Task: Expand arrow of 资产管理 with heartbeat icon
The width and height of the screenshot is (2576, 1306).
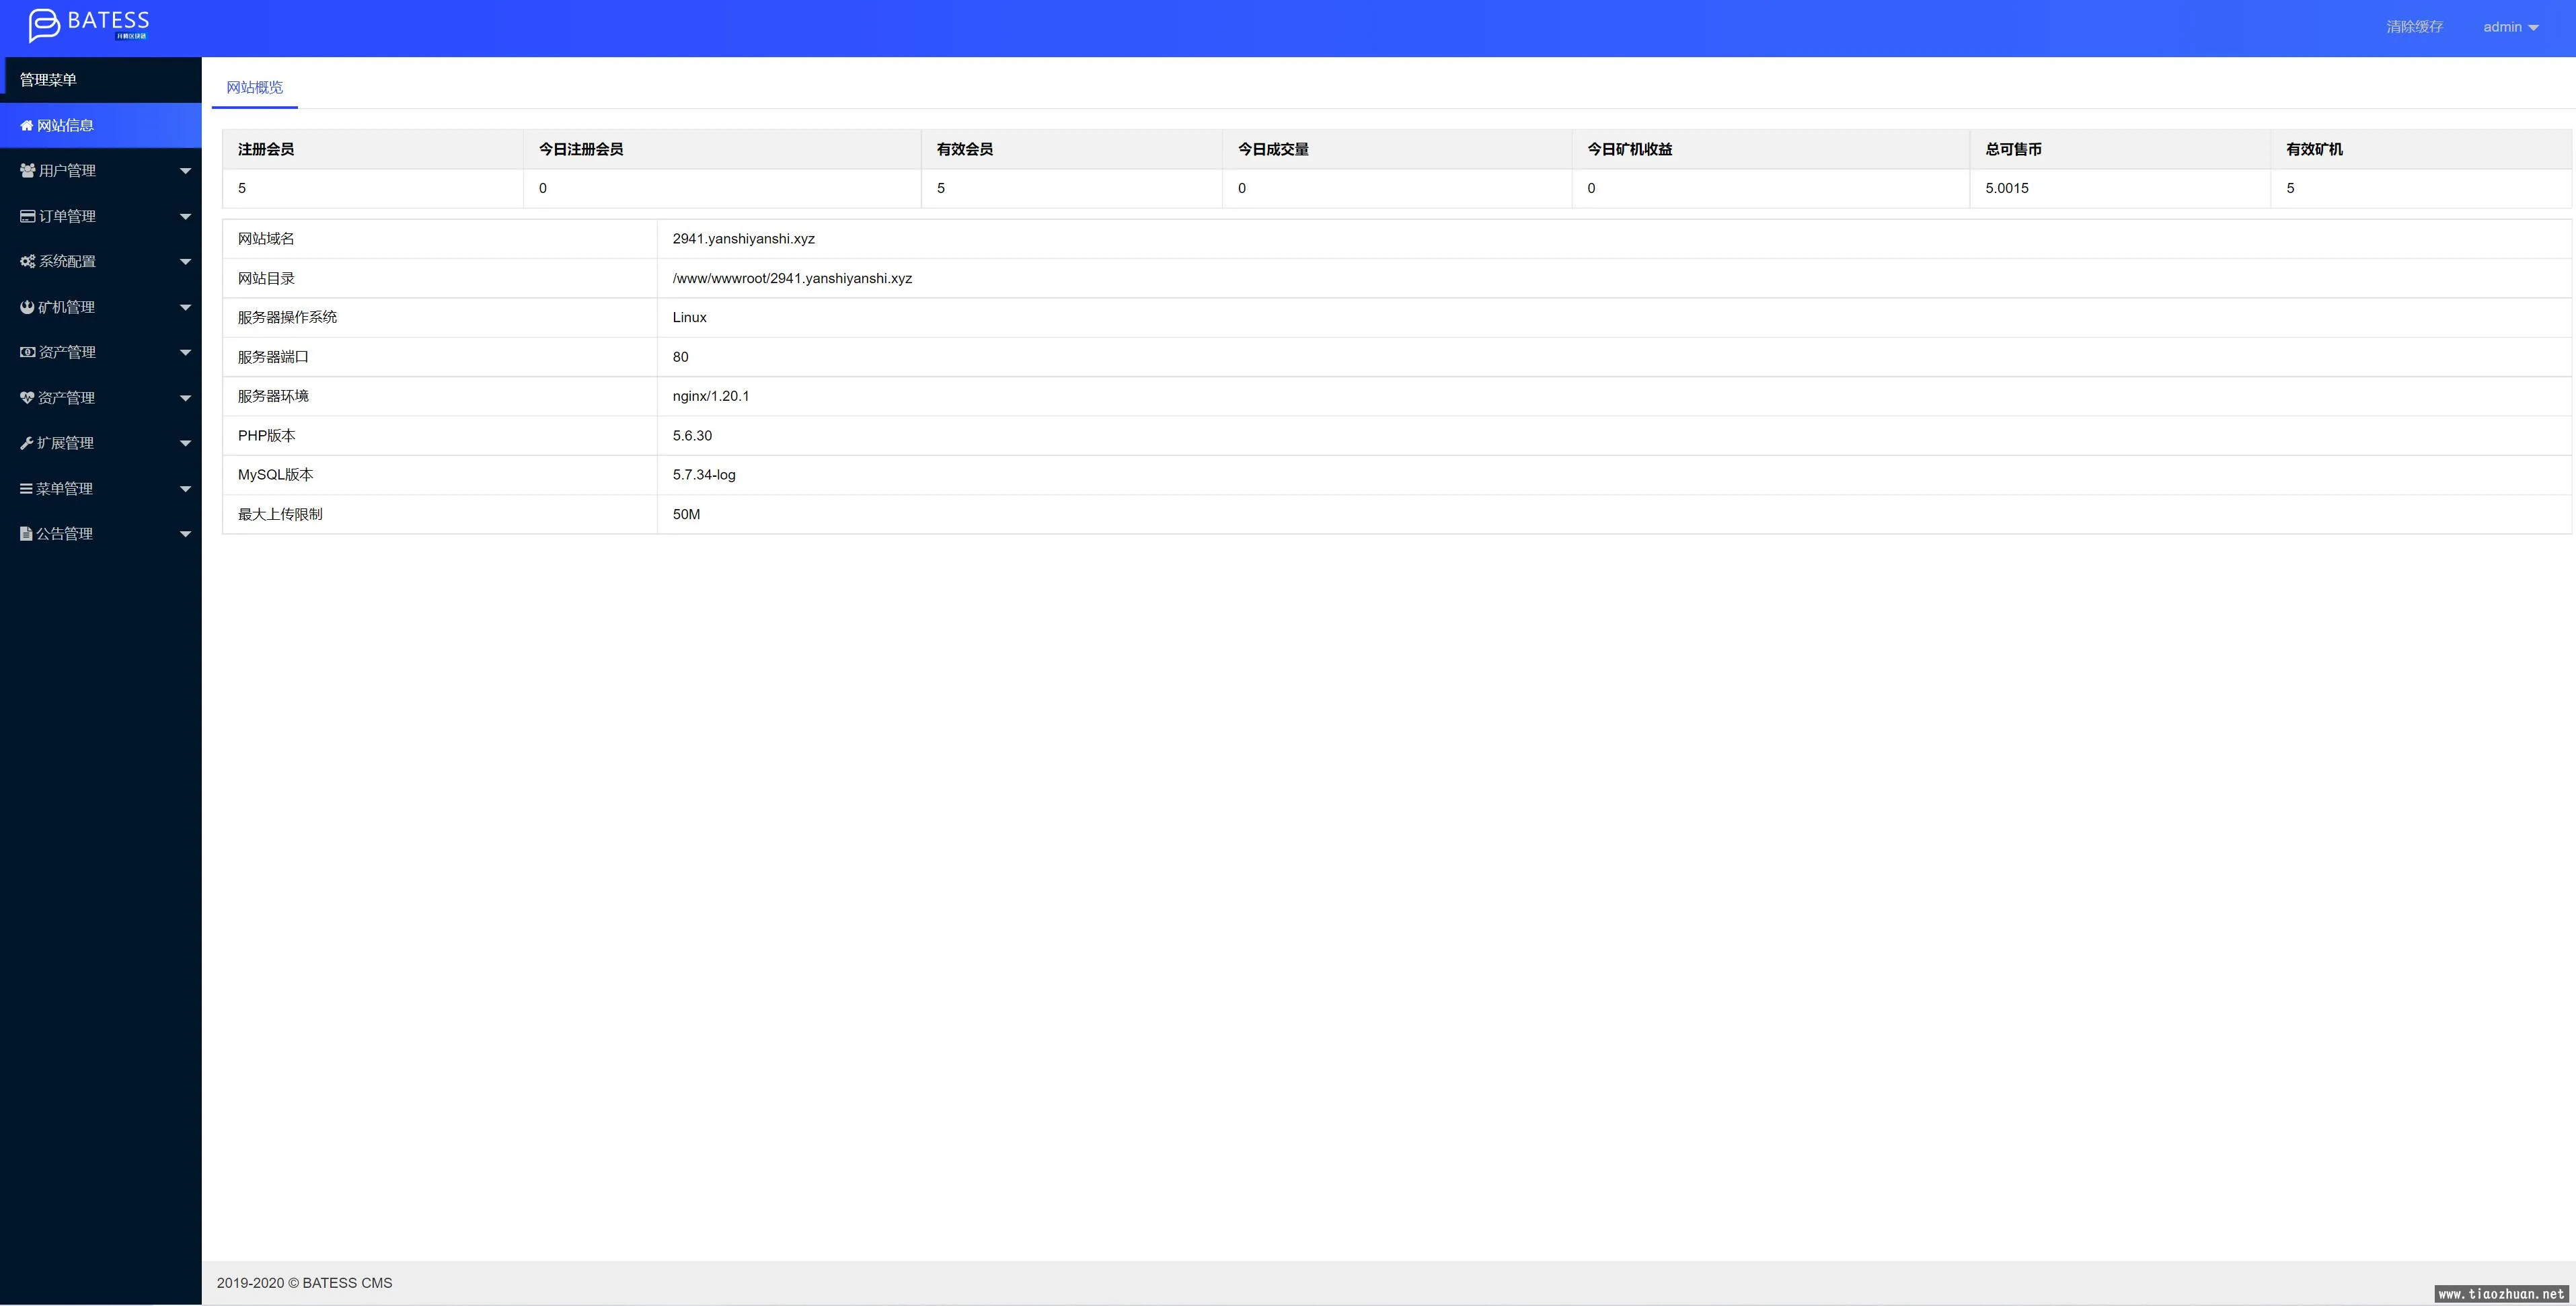Action: [185, 398]
